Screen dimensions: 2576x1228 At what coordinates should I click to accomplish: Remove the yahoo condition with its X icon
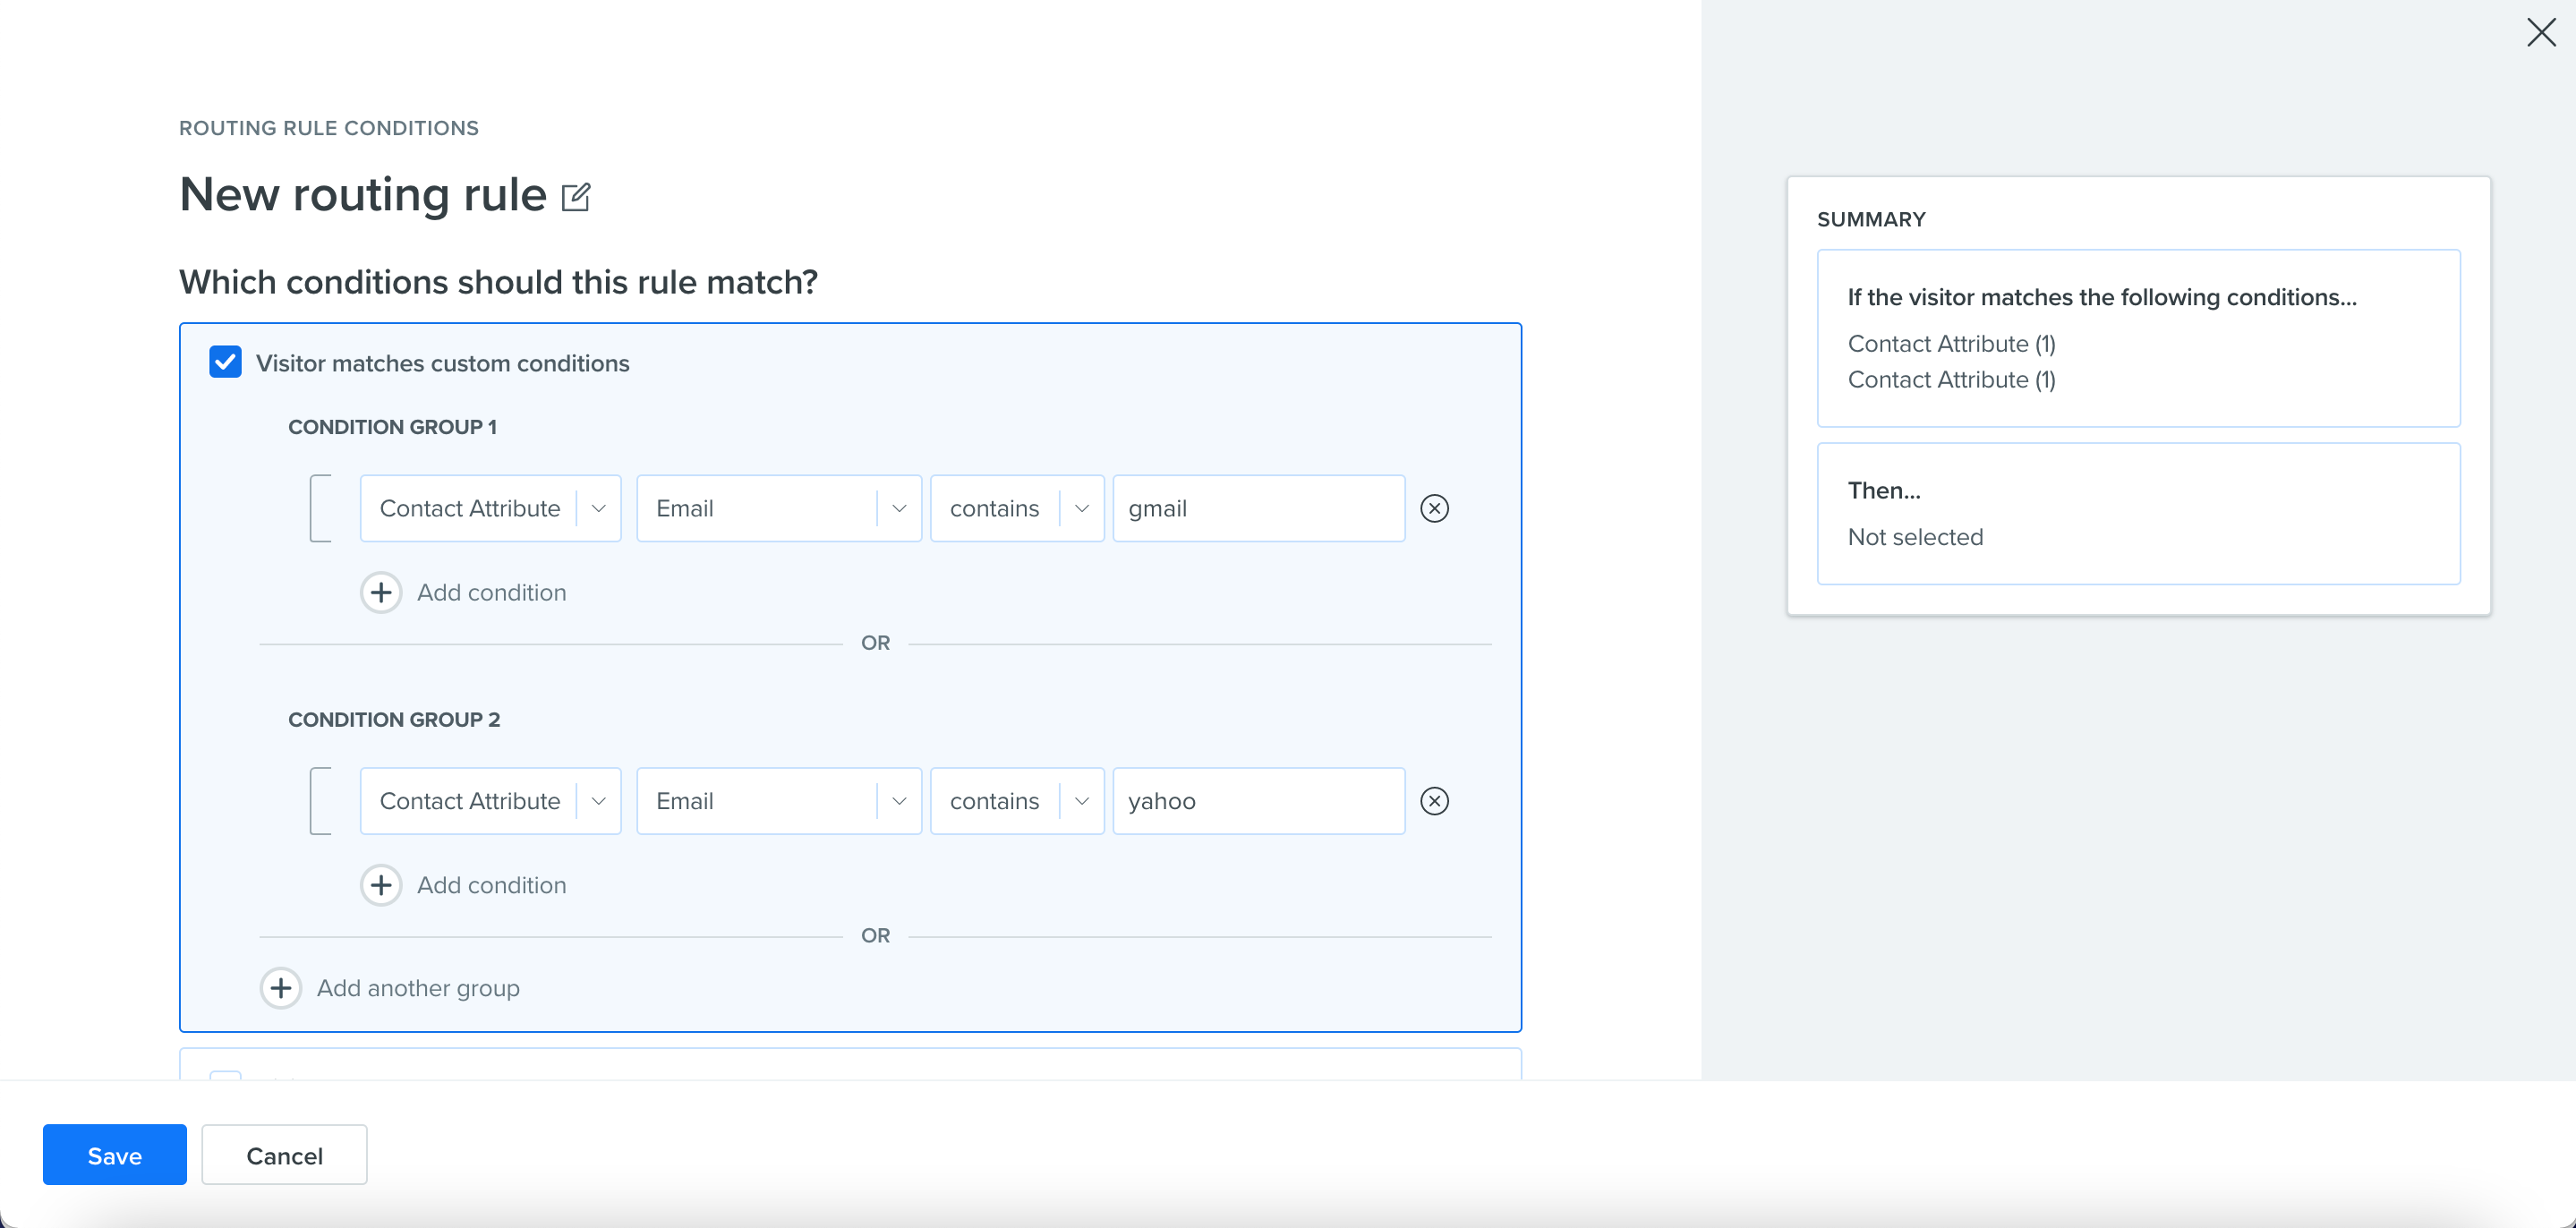(x=1434, y=801)
